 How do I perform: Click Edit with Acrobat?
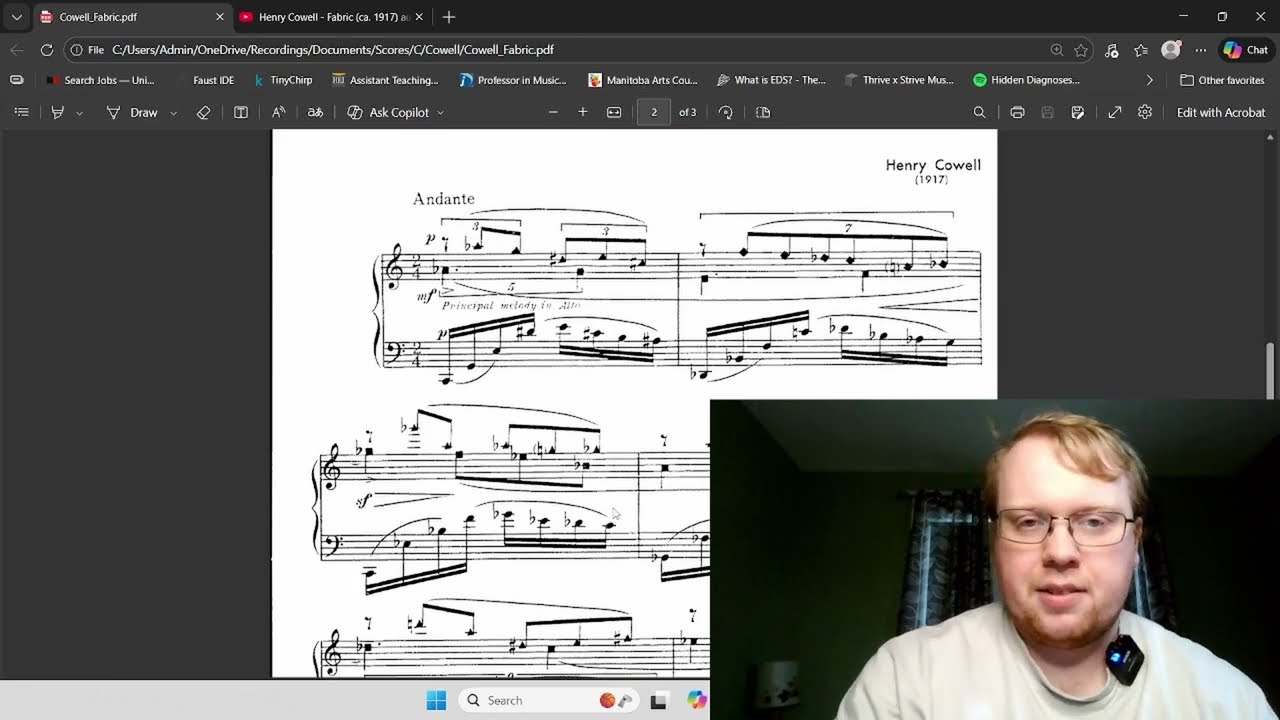click(x=1221, y=113)
